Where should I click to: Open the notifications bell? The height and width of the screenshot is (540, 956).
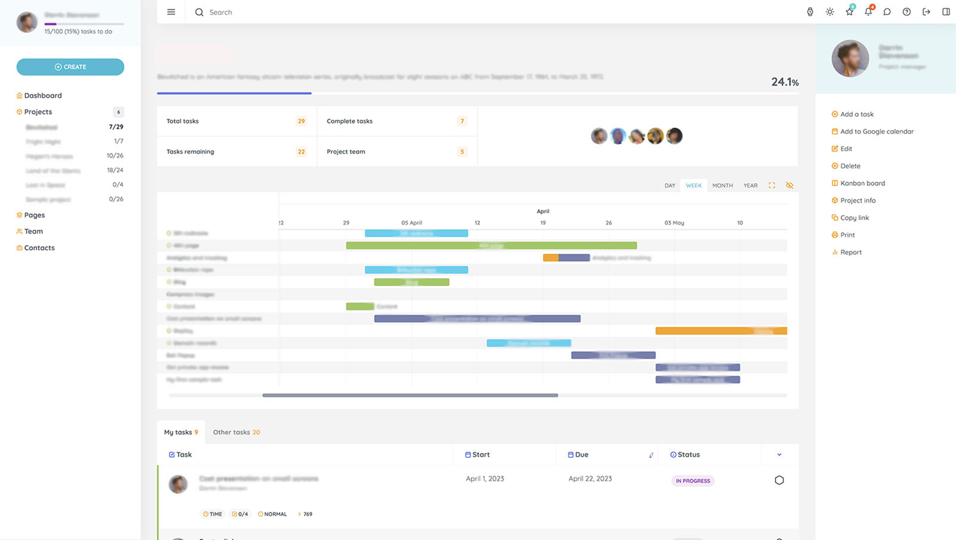point(868,12)
